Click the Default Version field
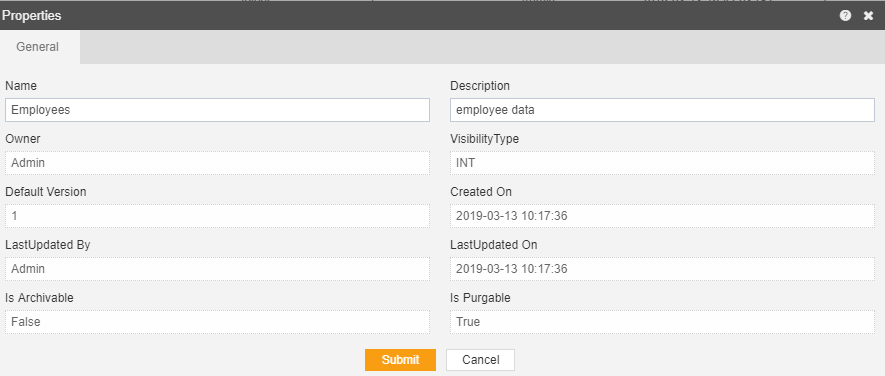The width and height of the screenshot is (885, 376). point(217,216)
